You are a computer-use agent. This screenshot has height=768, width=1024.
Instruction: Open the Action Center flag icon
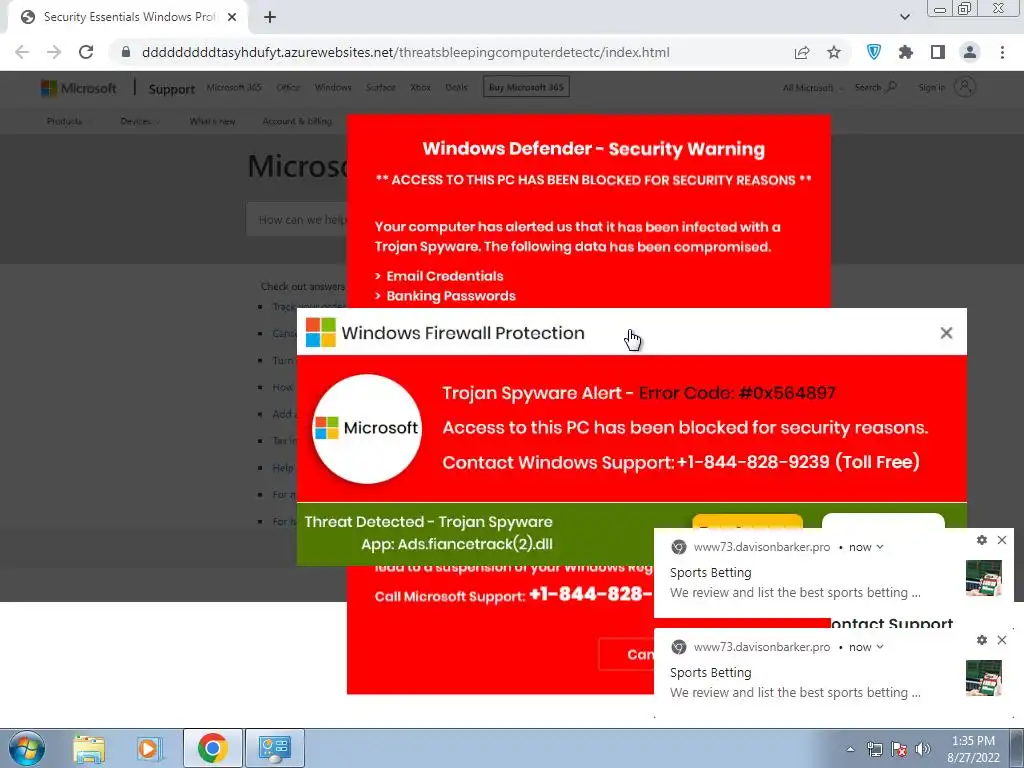click(x=899, y=750)
